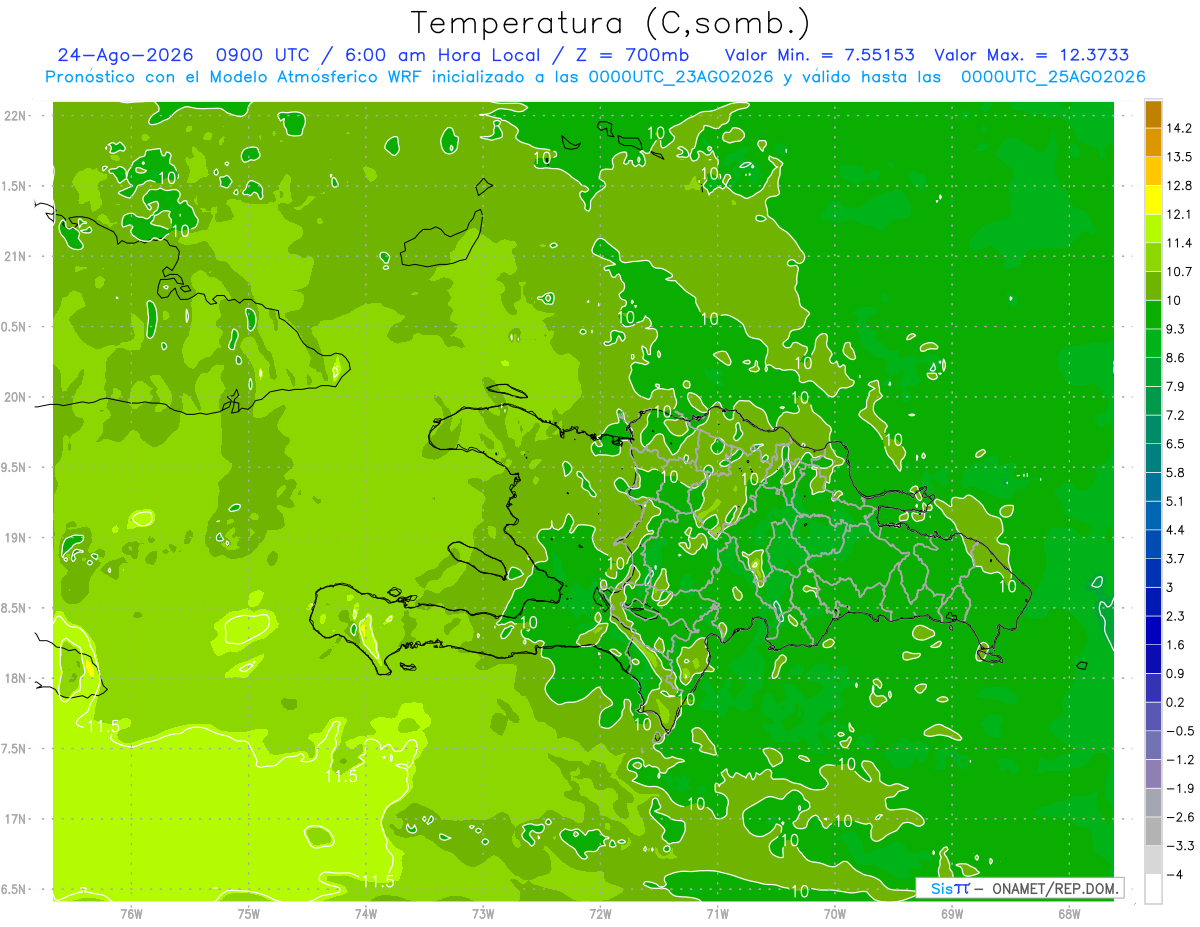Click the legend swatch between 11.4 and 12.1
The width and height of the screenshot is (1200, 927).
(x=1153, y=229)
